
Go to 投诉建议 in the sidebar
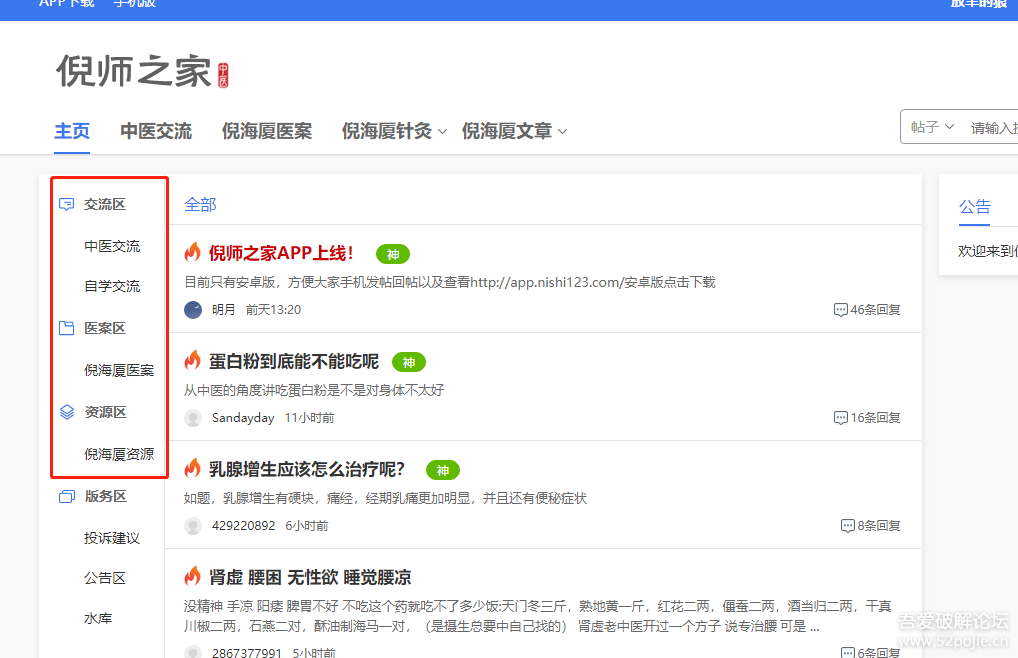coord(112,538)
